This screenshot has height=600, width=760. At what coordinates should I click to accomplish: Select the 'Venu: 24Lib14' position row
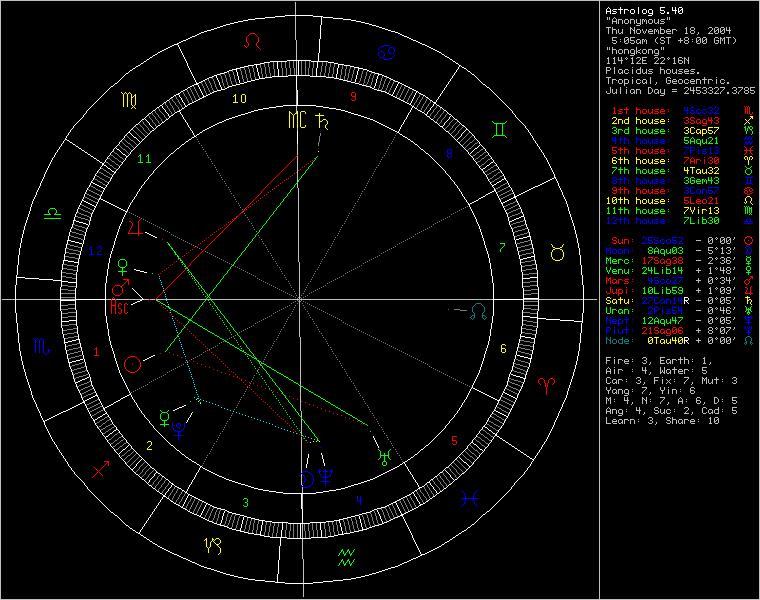point(680,271)
